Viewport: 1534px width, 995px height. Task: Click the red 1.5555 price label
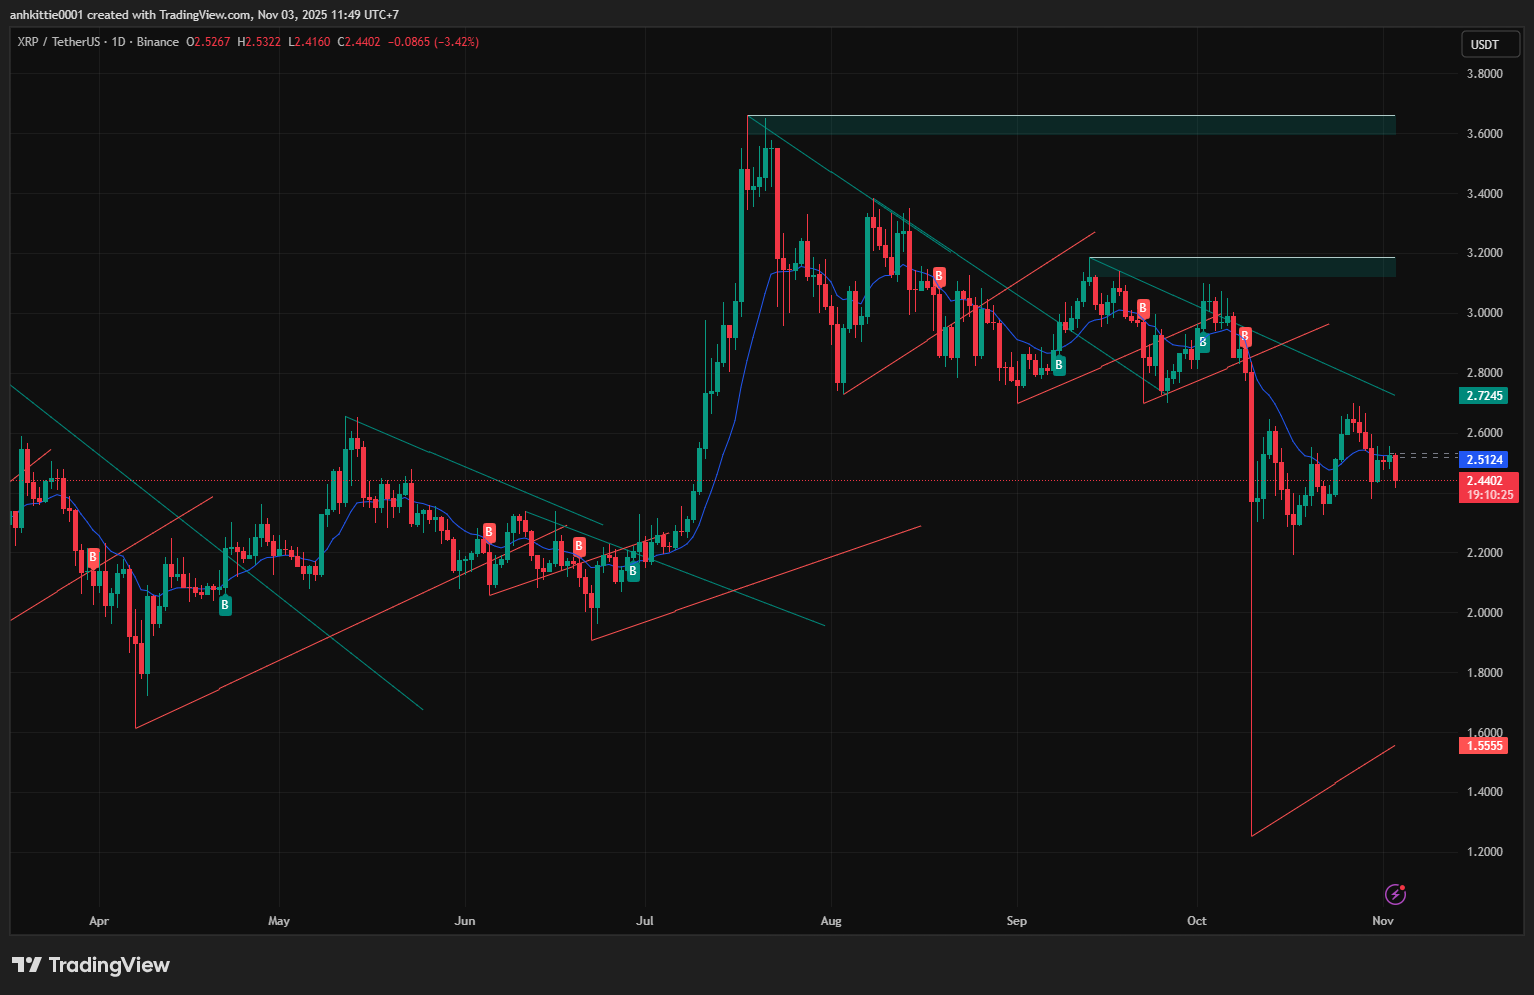tap(1484, 746)
